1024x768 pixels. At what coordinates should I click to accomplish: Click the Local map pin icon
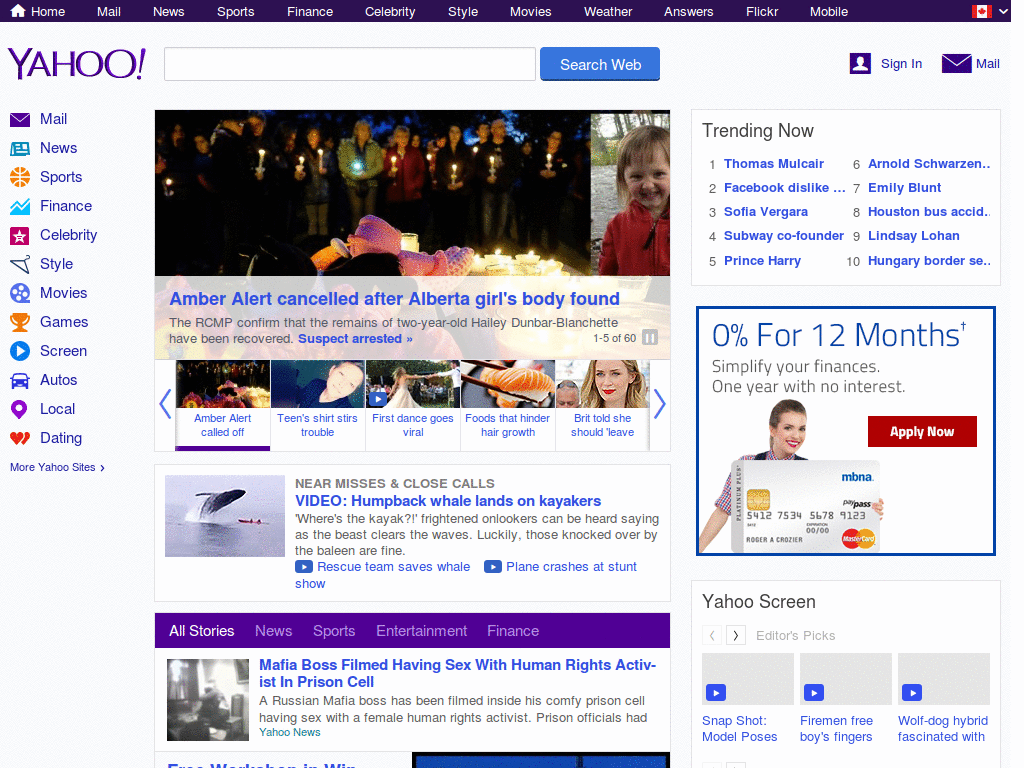click(19, 409)
